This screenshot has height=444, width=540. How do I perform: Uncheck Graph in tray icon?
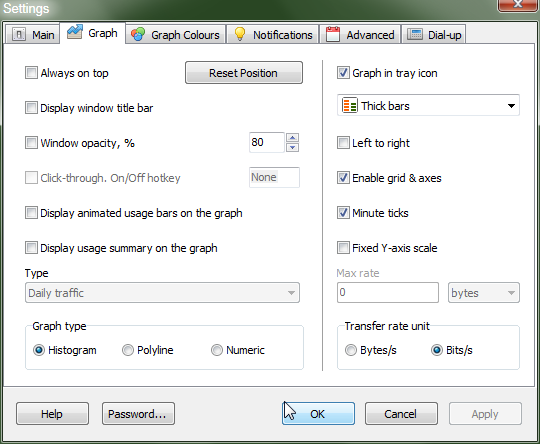click(x=343, y=73)
